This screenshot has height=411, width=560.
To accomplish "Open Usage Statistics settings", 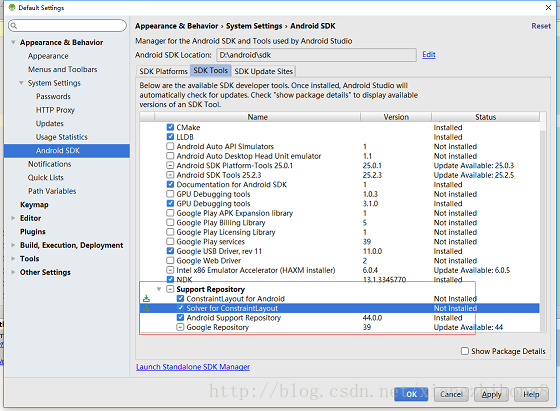I will 61,137.
